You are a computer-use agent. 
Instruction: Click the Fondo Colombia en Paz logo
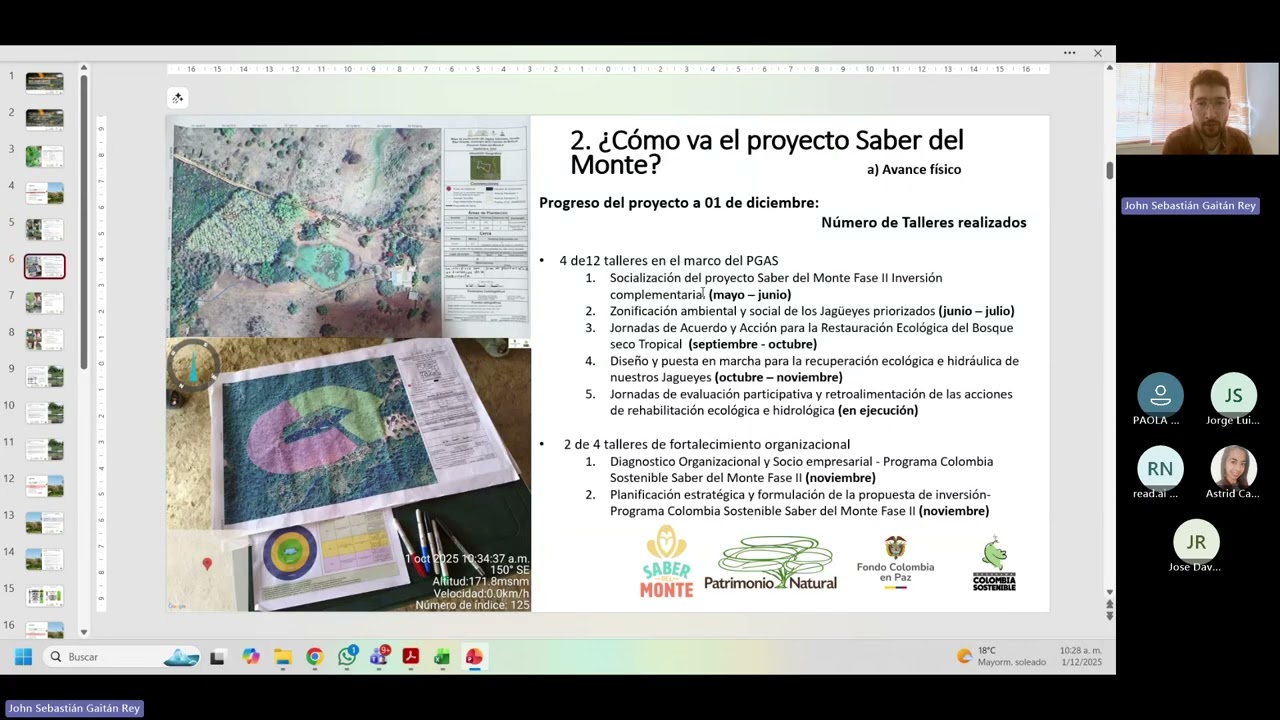(895, 563)
